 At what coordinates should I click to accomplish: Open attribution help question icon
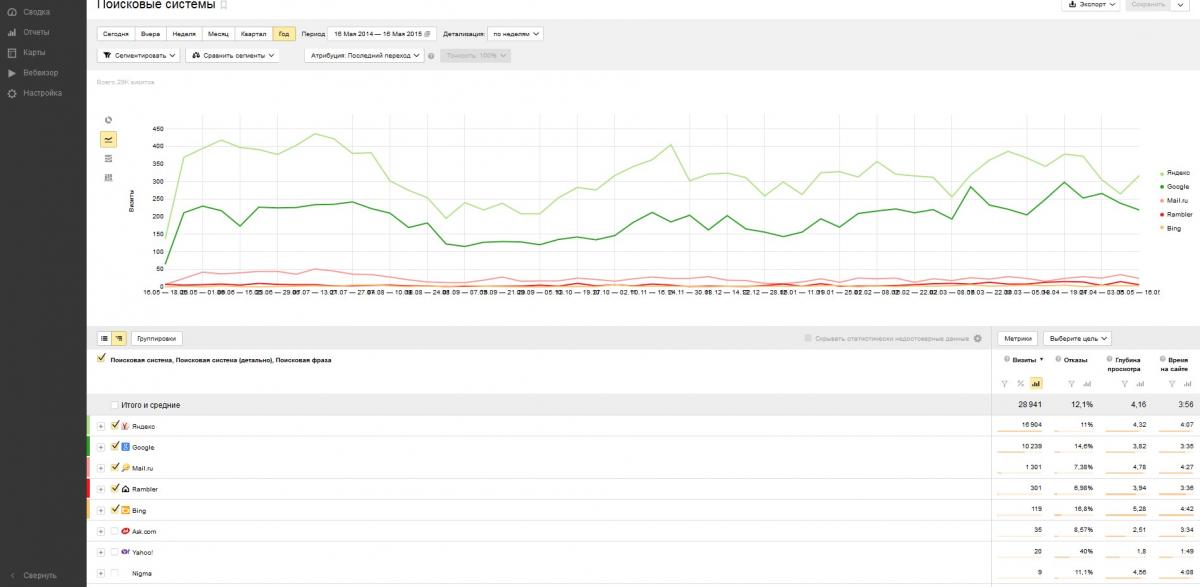(431, 55)
